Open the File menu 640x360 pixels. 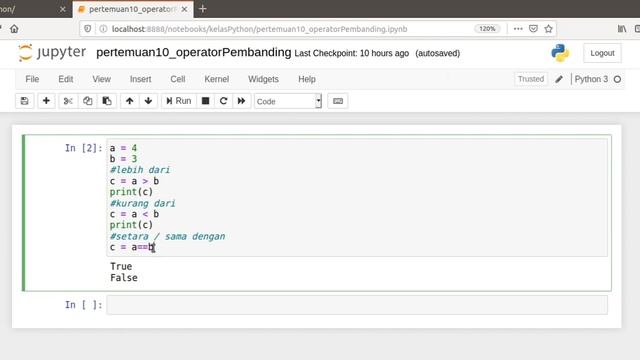(32, 79)
